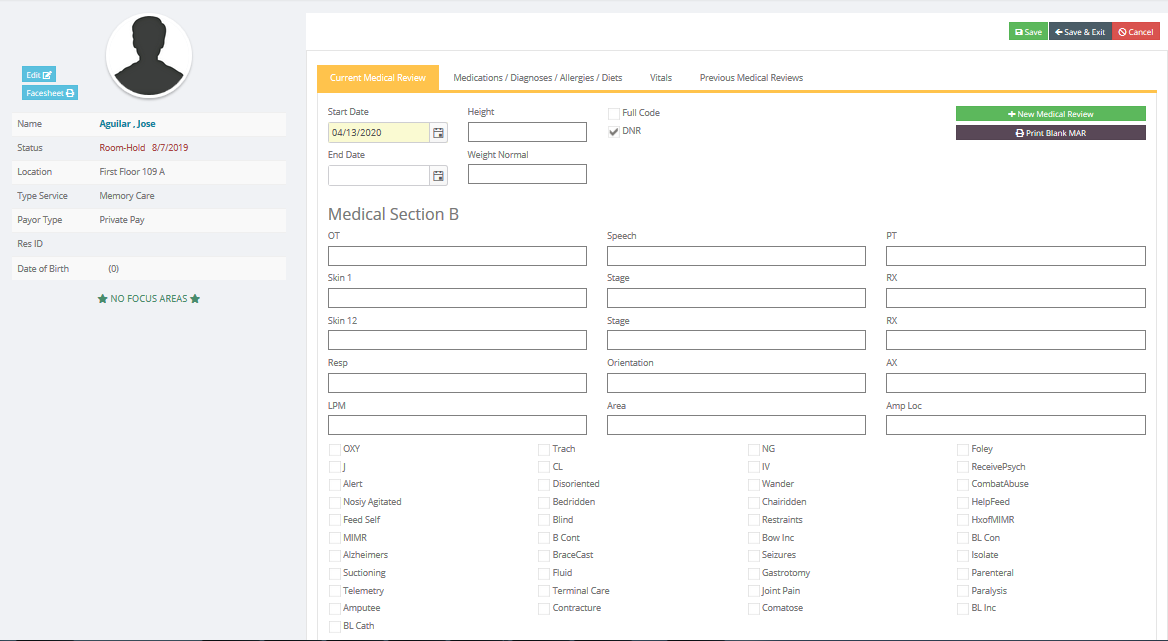This screenshot has width=1168, height=641.
Task: Mark the Disoriented checkbox
Action: (544, 485)
